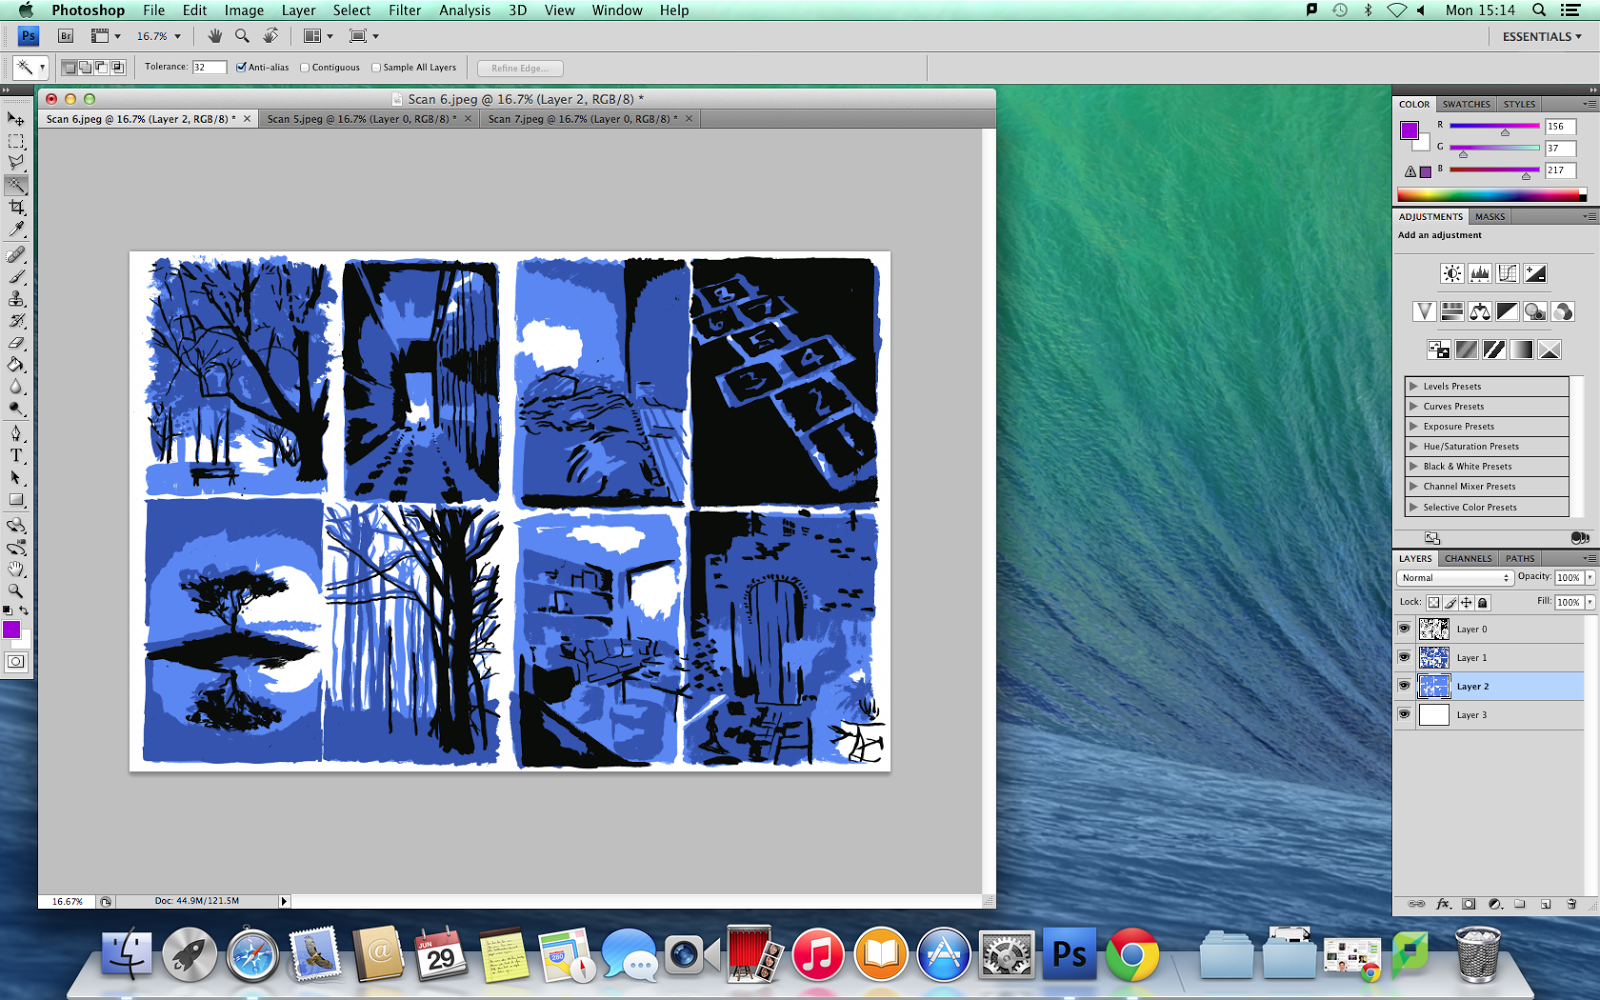Open layer style fx menu
The image size is (1600, 1000).
pos(1443,904)
